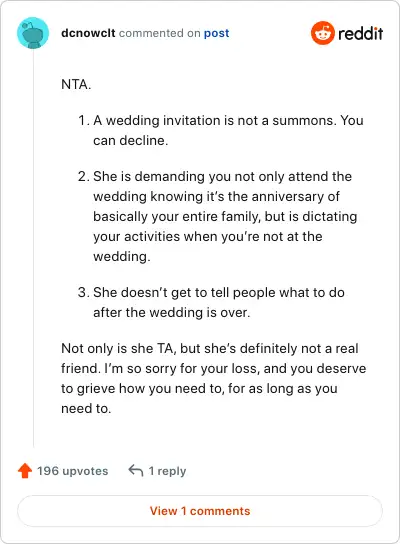
Task: Click the "NTA." verdict text
Action: pyautogui.click(x=76, y=84)
